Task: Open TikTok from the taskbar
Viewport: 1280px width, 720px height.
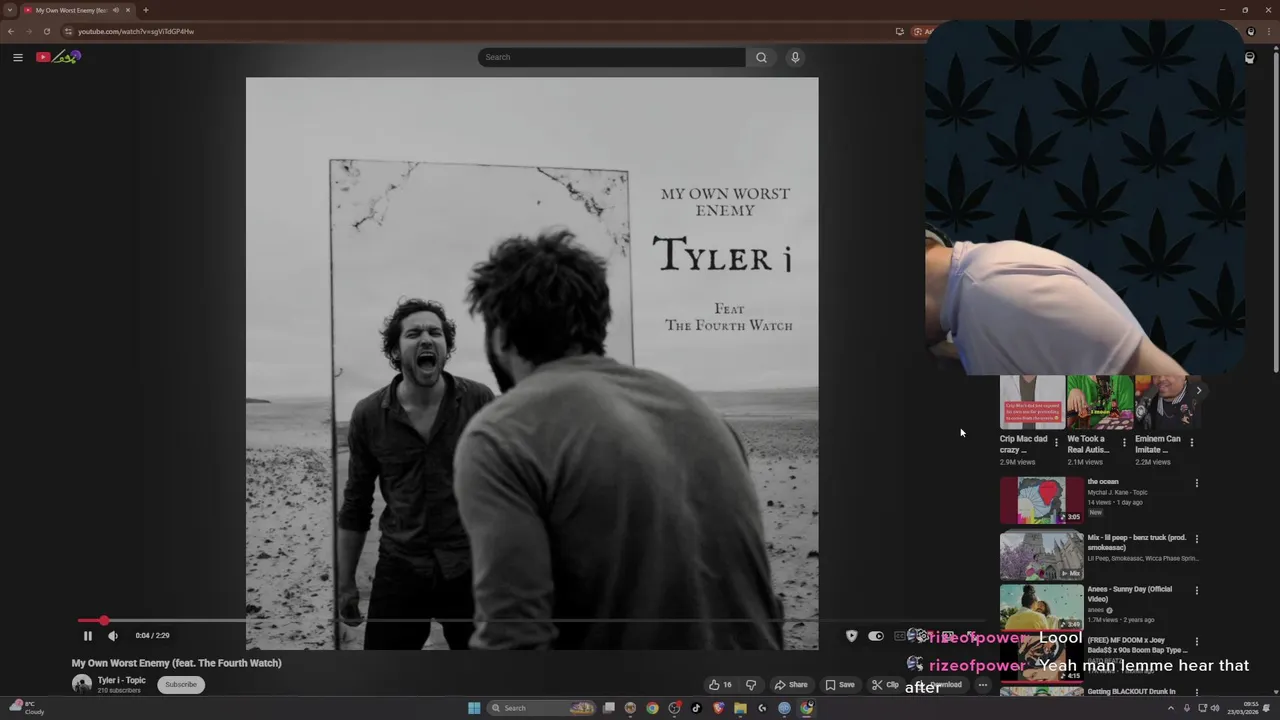Action: tap(696, 708)
